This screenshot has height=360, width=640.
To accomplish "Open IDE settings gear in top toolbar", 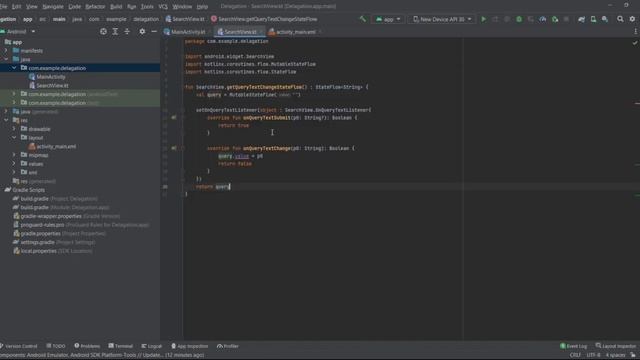I will click(x=632, y=19).
